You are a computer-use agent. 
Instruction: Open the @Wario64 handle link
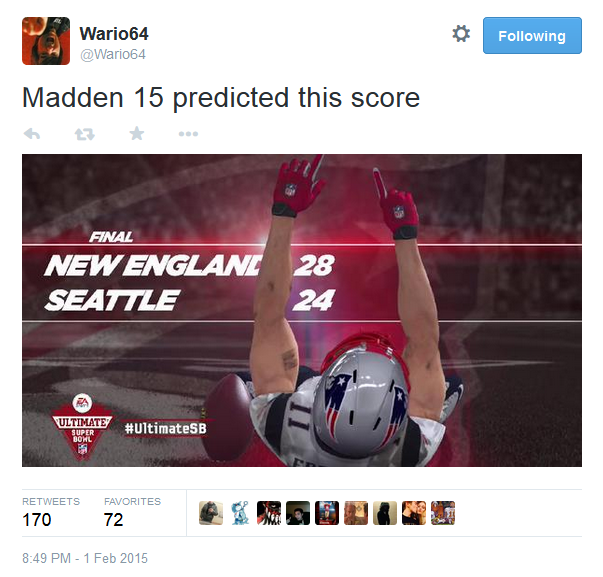point(113,54)
